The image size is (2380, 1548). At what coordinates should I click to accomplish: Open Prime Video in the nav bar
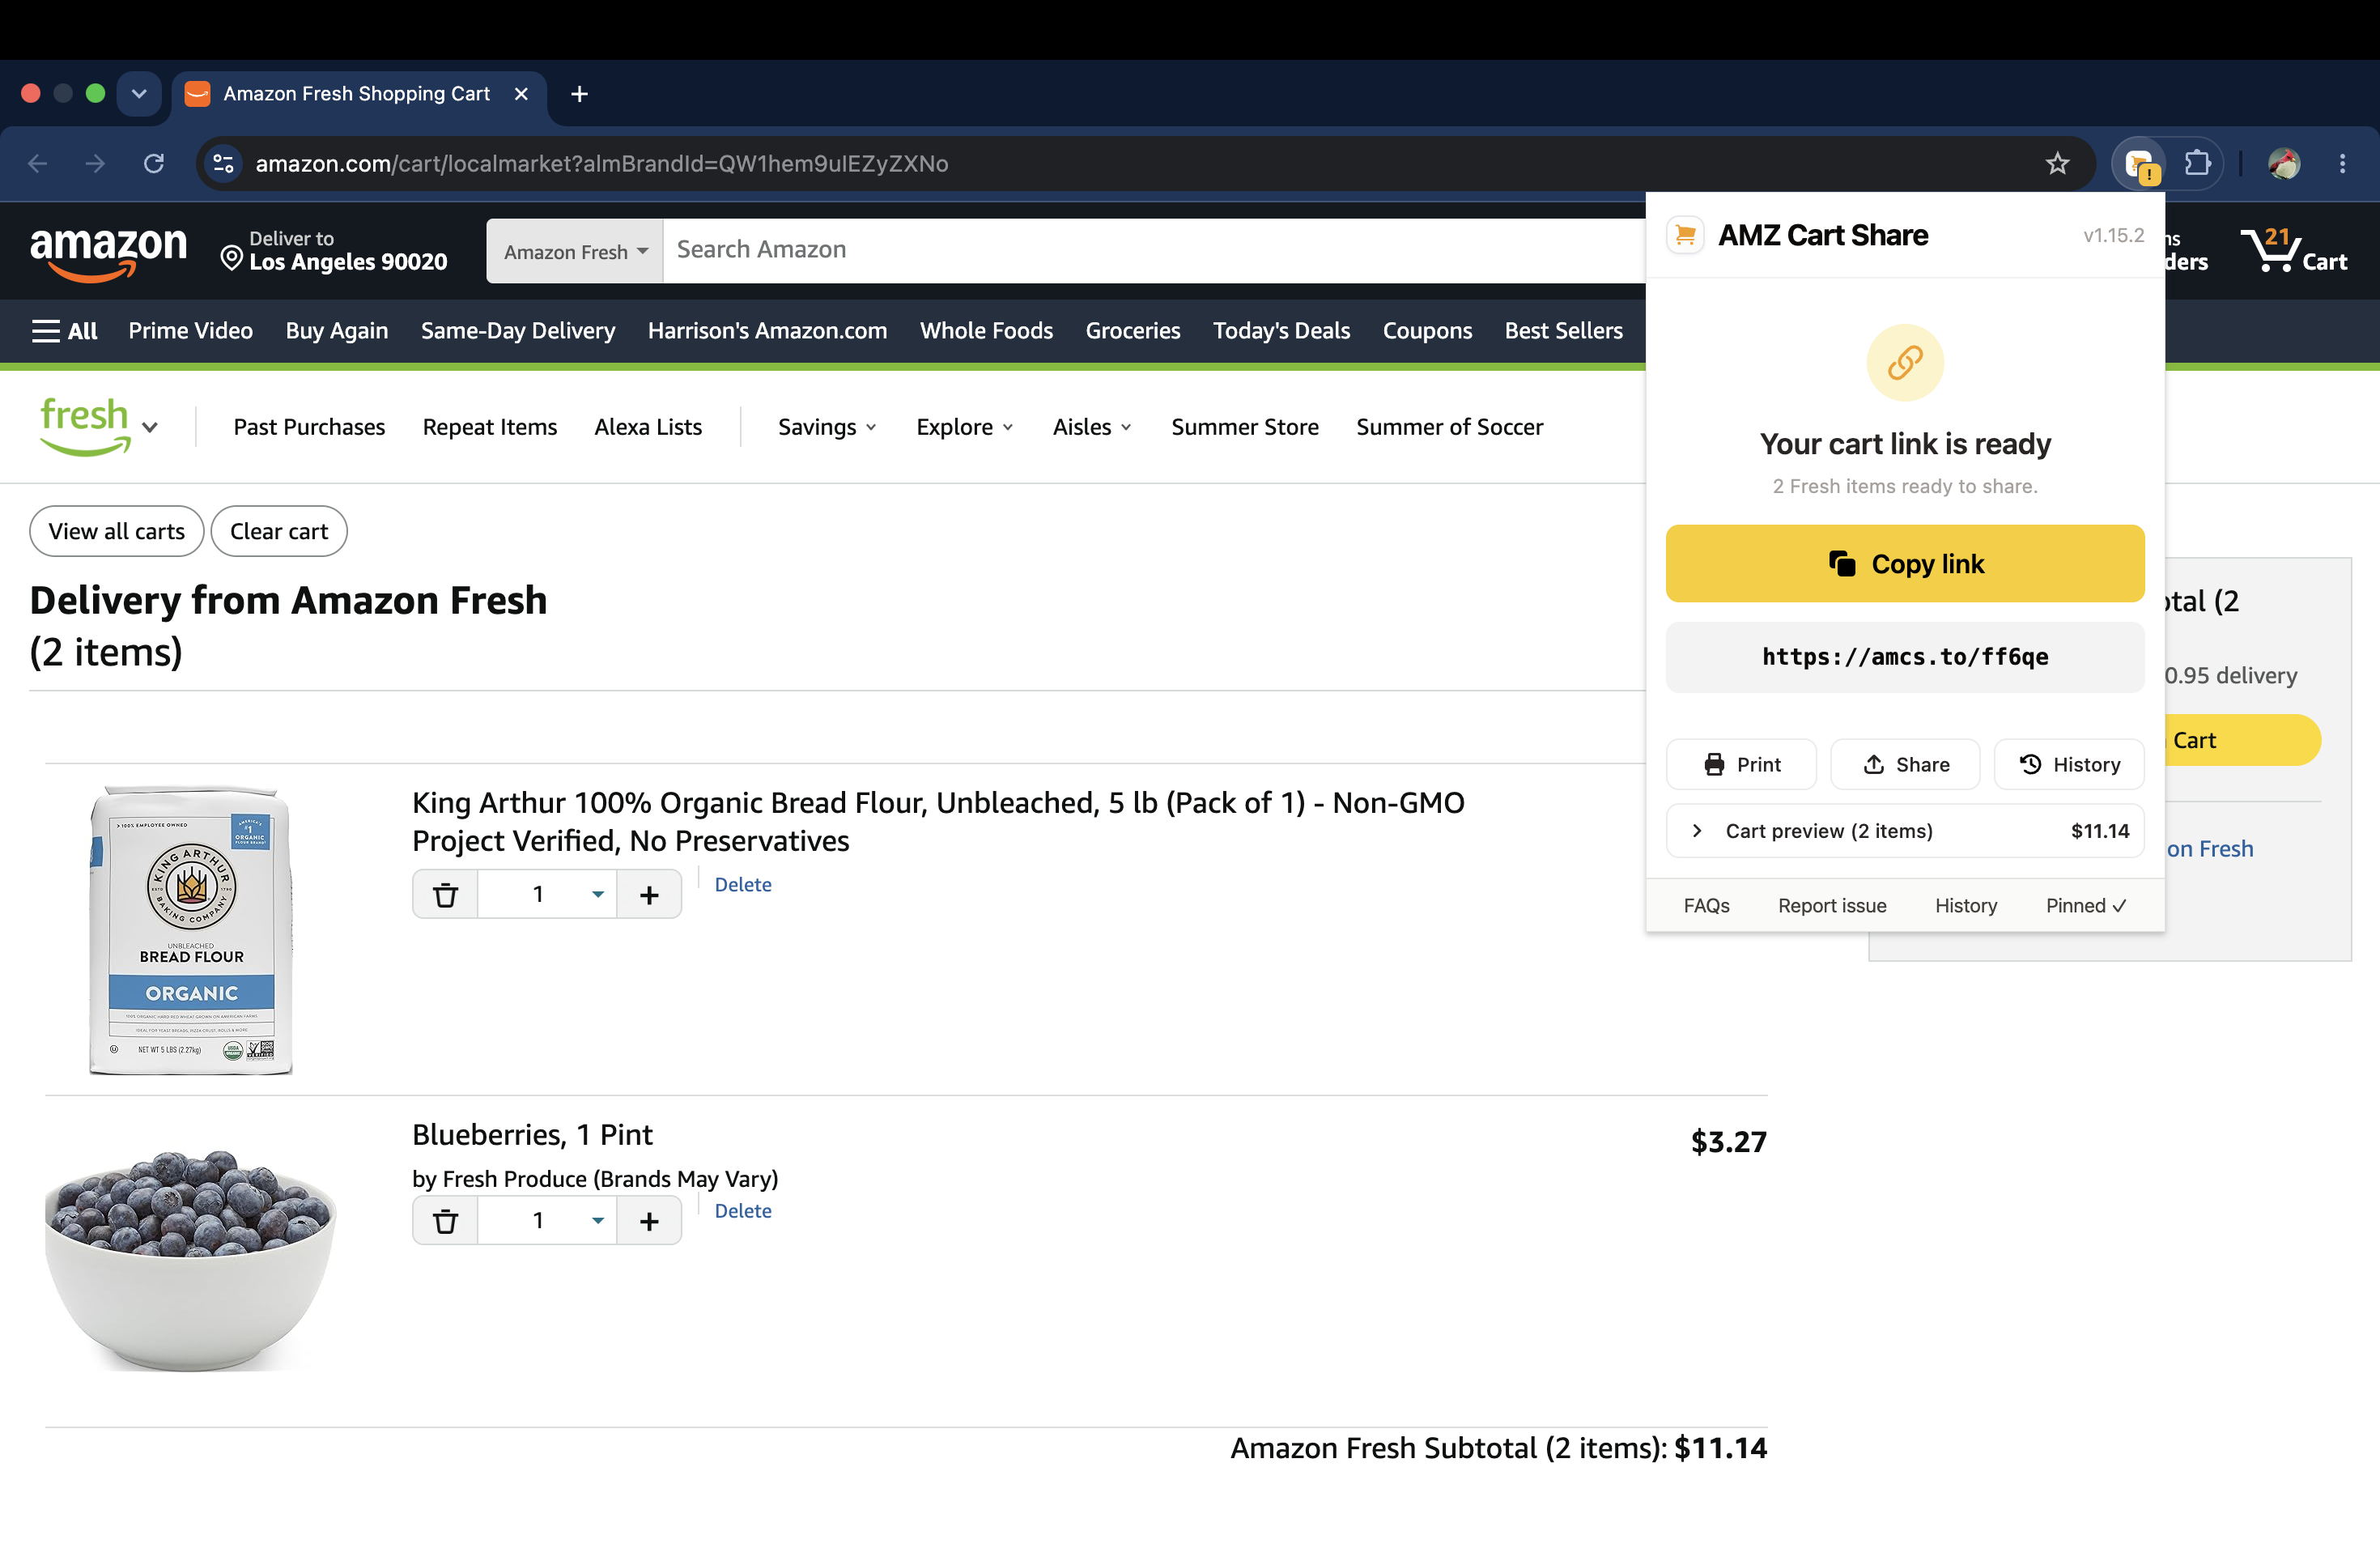click(x=190, y=331)
